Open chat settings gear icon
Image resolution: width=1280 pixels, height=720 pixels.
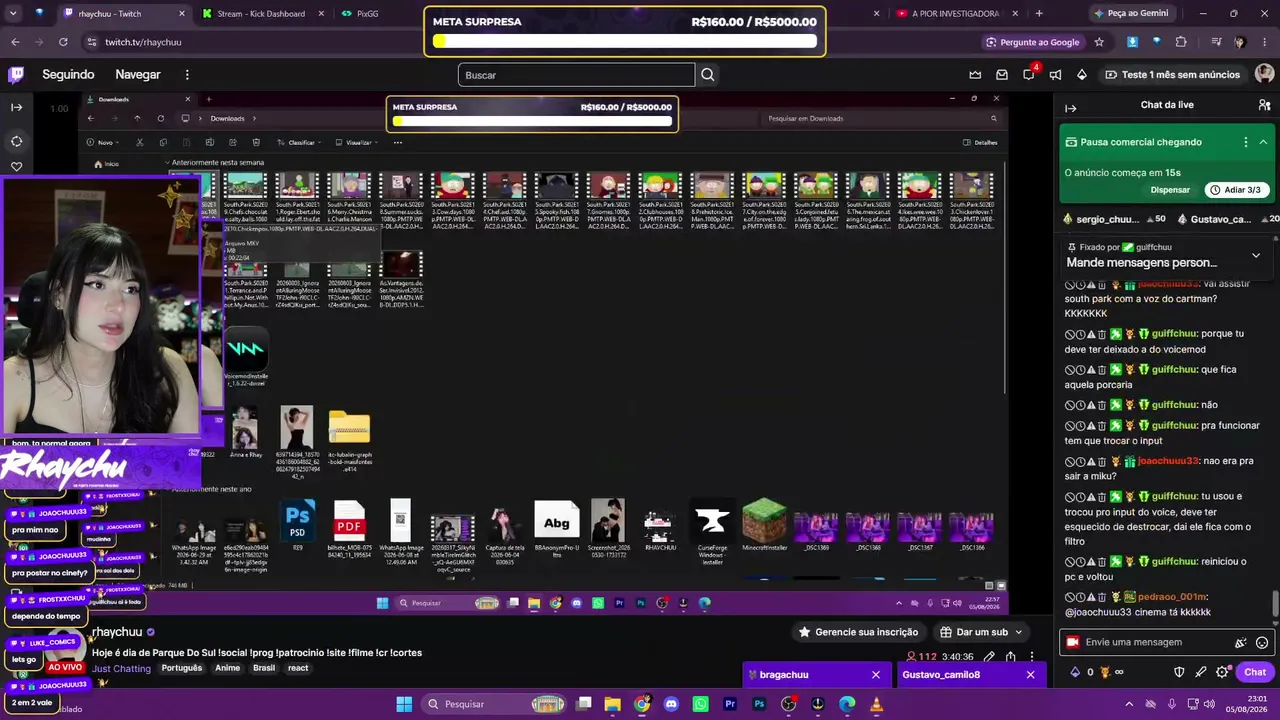tap(1222, 672)
